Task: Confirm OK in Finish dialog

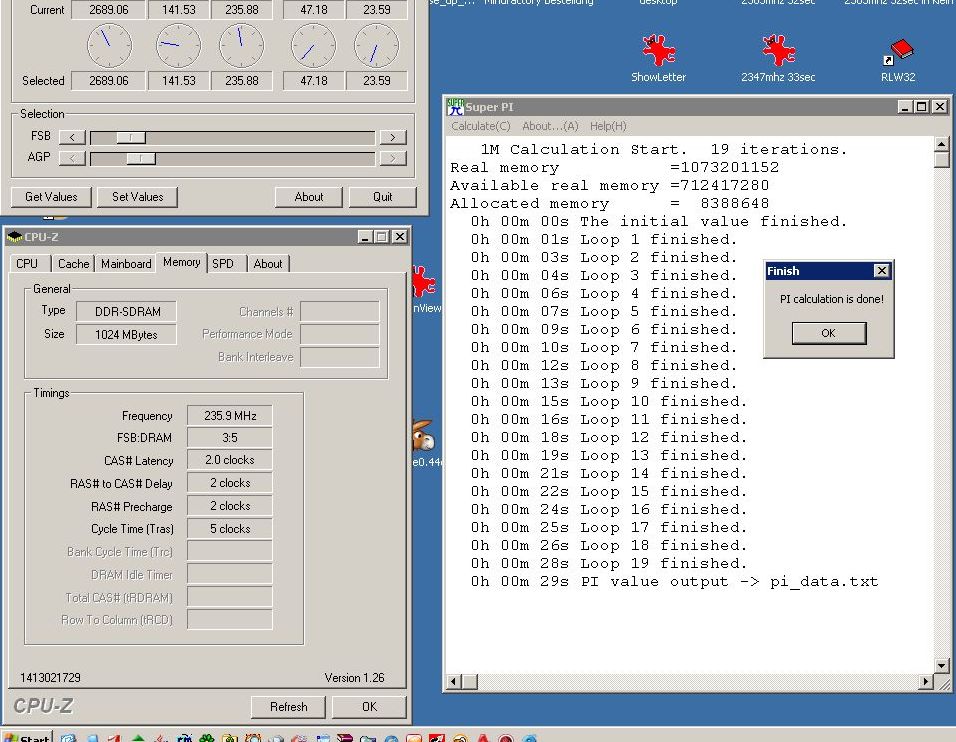Action: pos(829,334)
